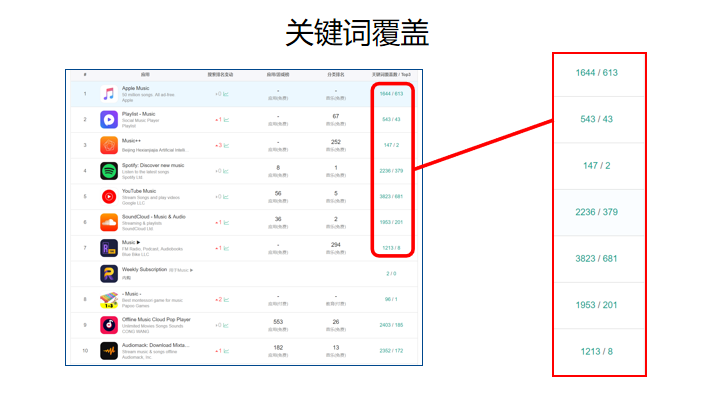Open the Playlist - Music title link

138,114
